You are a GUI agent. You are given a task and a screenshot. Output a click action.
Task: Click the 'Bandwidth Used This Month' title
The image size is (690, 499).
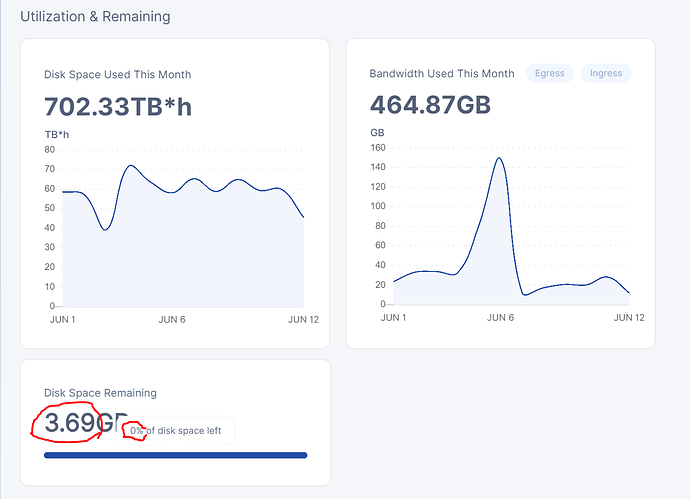pyautogui.click(x=441, y=74)
